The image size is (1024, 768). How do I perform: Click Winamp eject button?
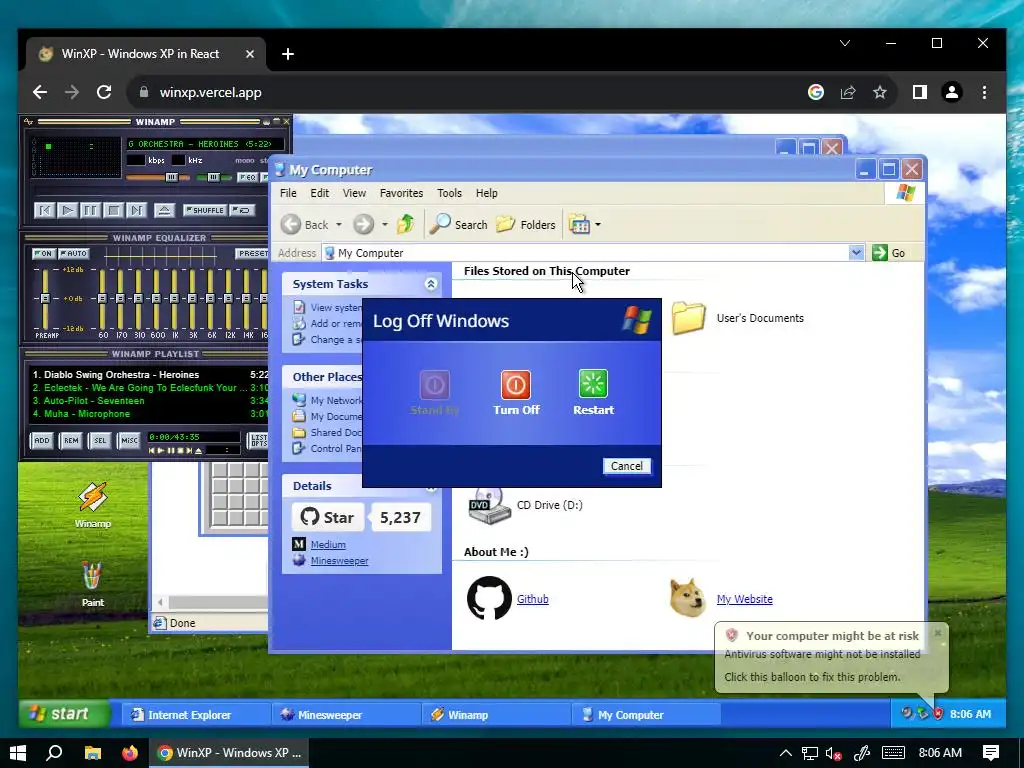point(164,210)
